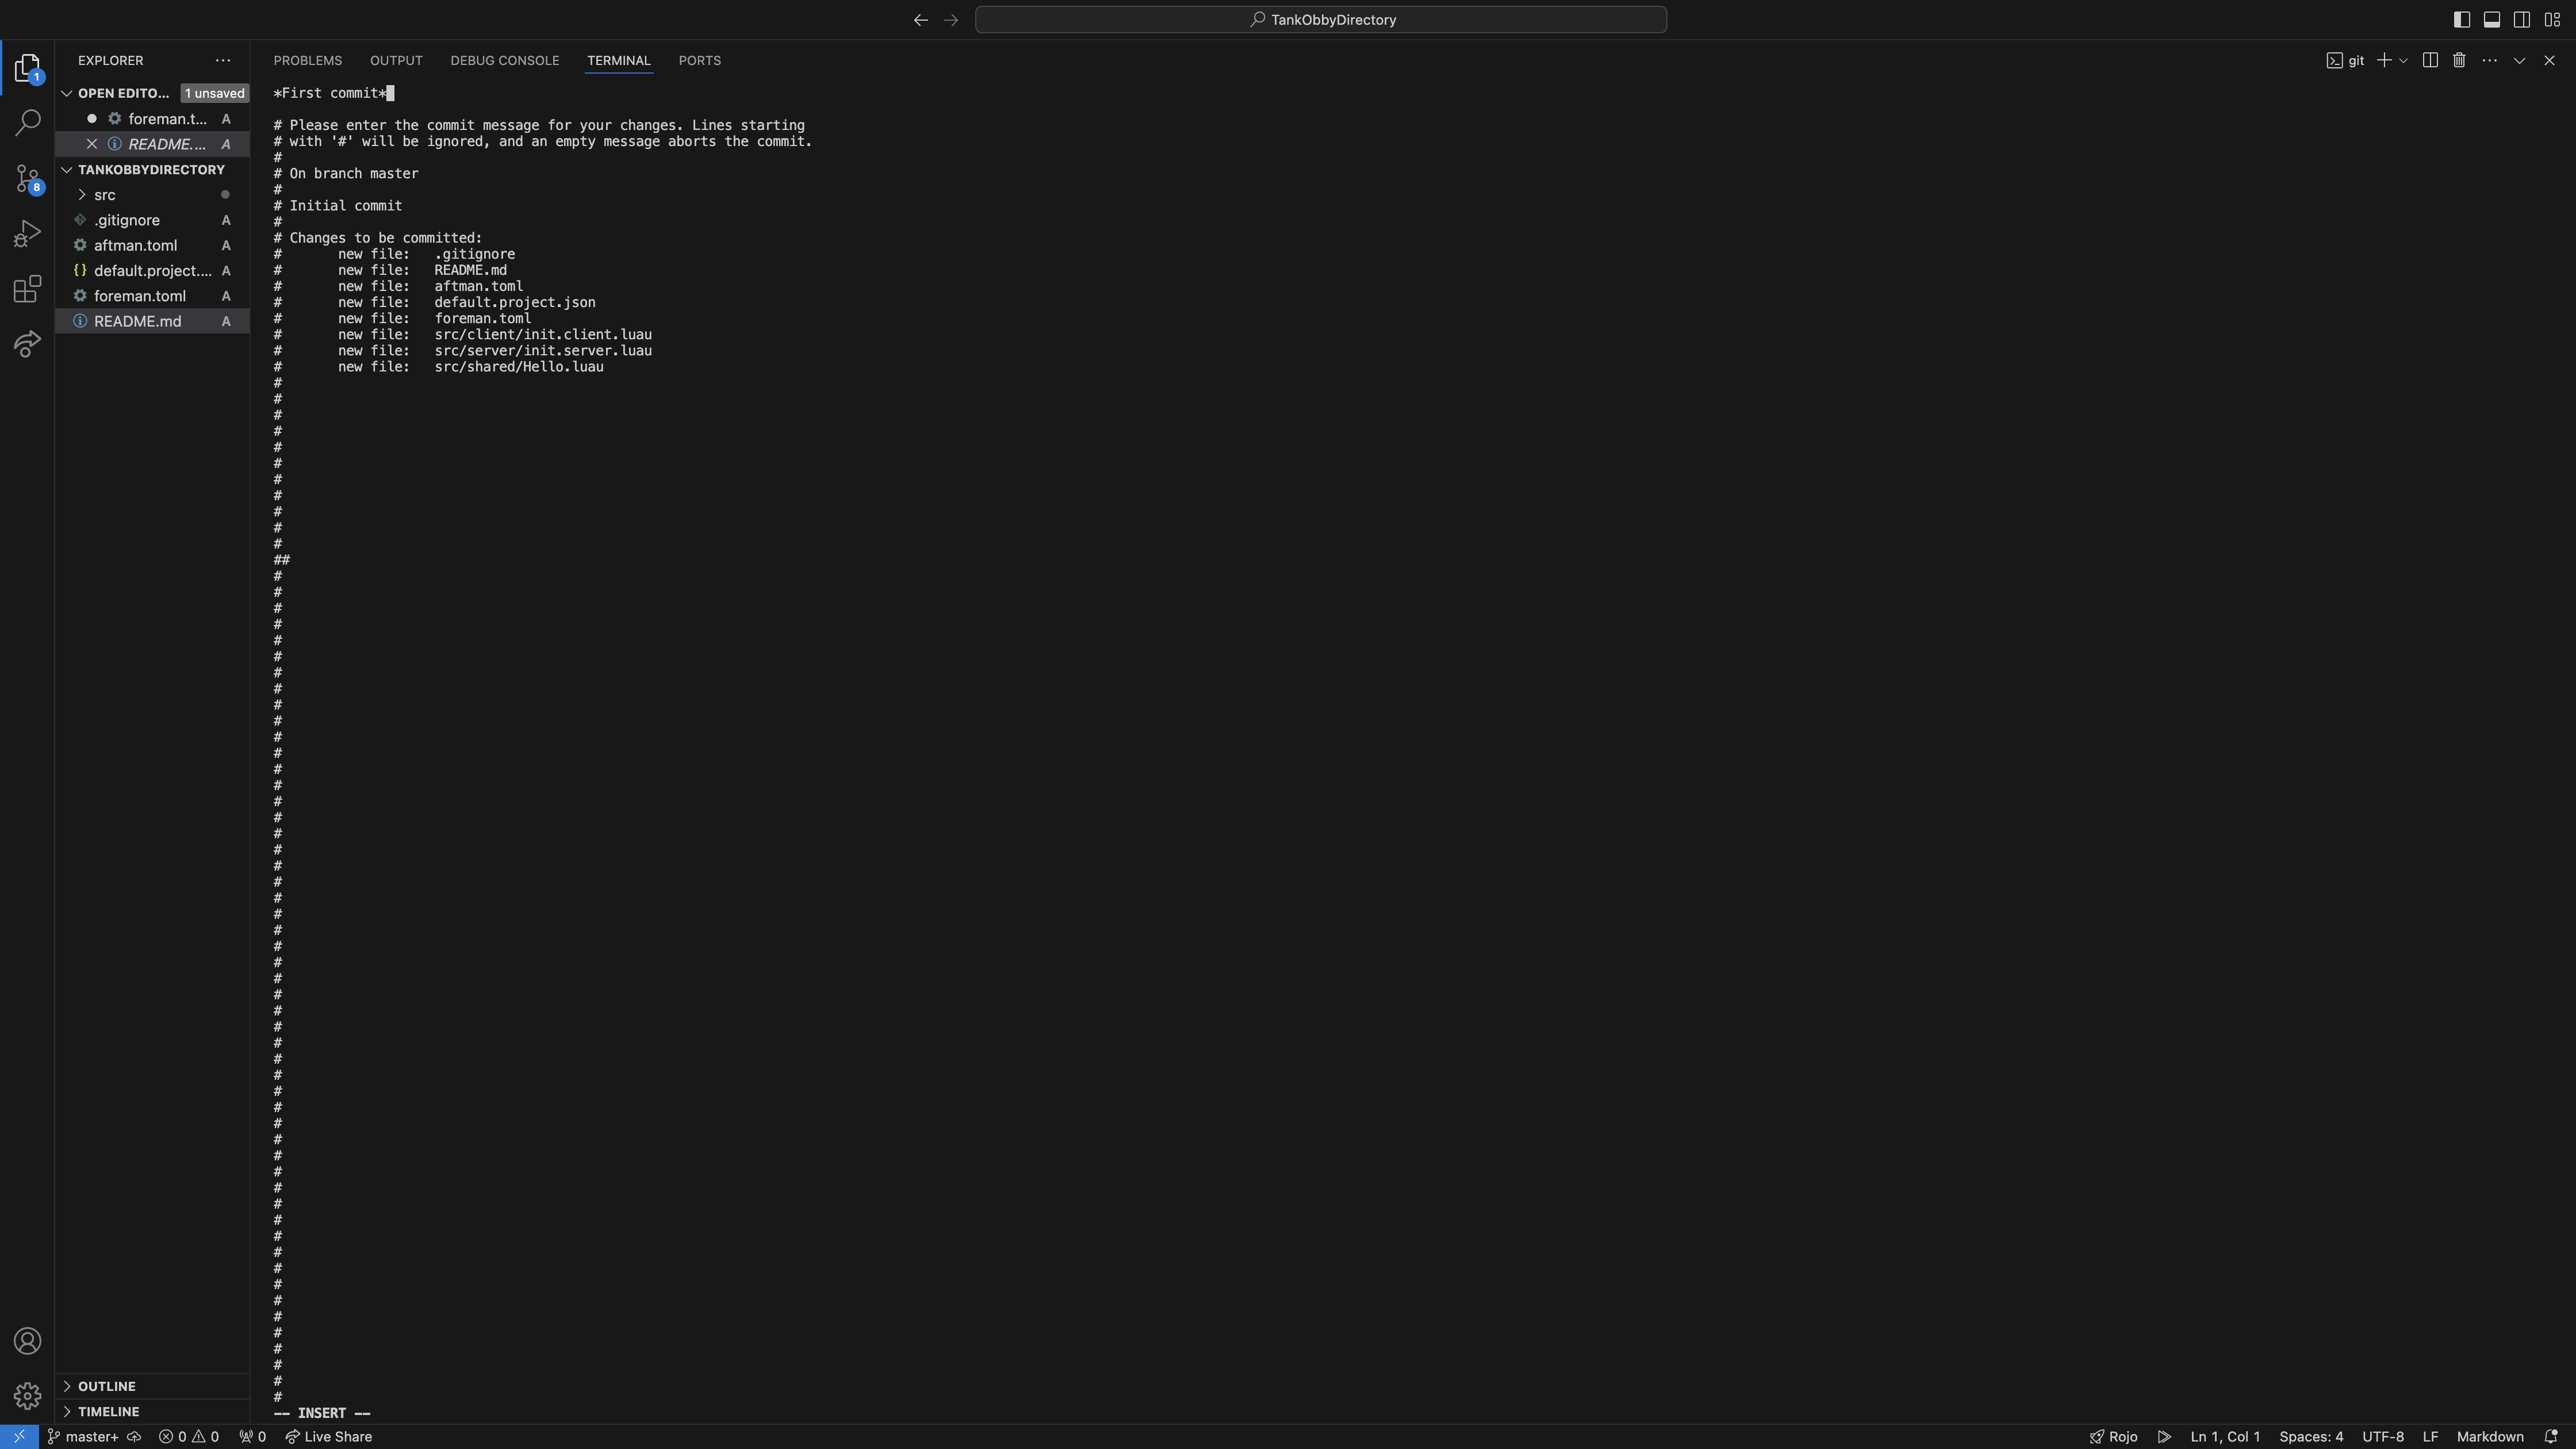
Task: Open Run and Debug view
Action: (27, 234)
